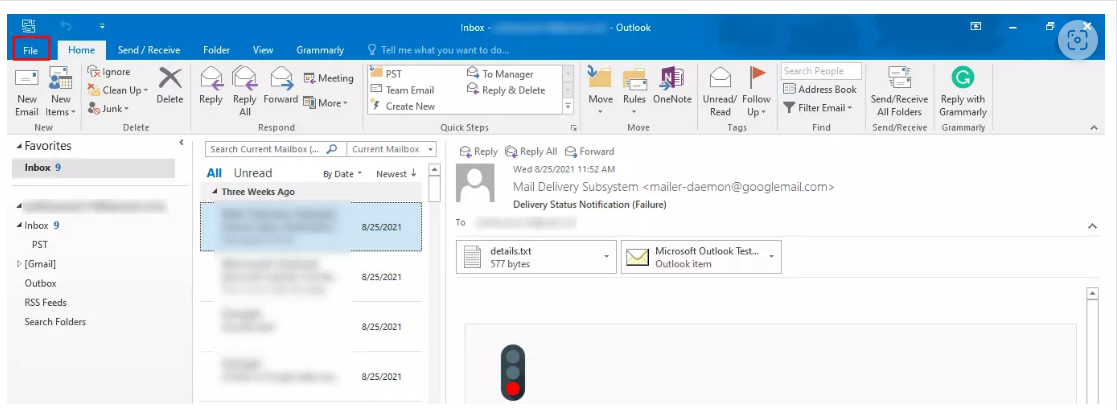Open the details.txt attachment
Screen dimensions: 1117x410
pyautogui.click(x=528, y=257)
